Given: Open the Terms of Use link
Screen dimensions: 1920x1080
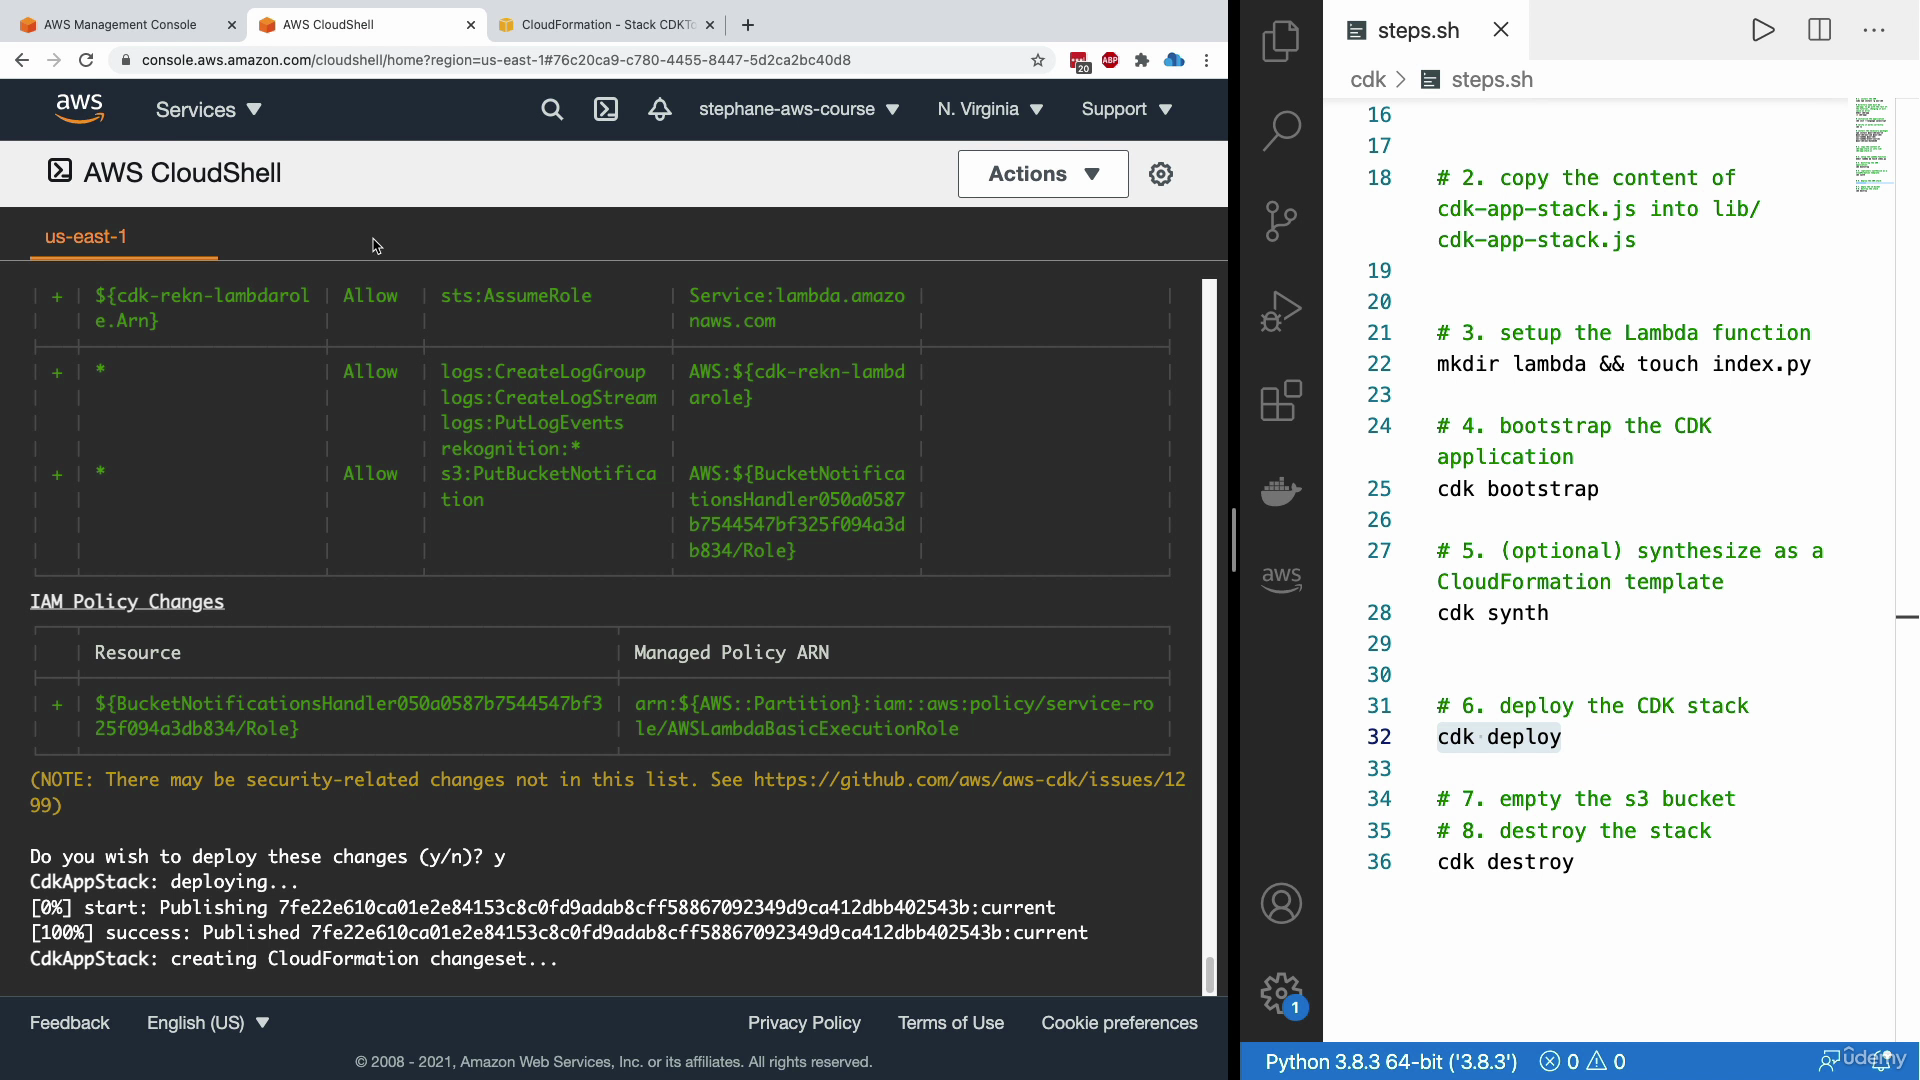Looking at the screenshot, I should 951,1023.
